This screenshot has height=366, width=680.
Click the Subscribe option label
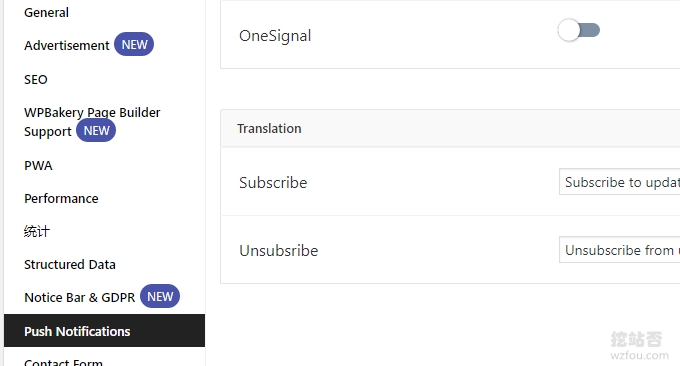click(x=273, y=183)
